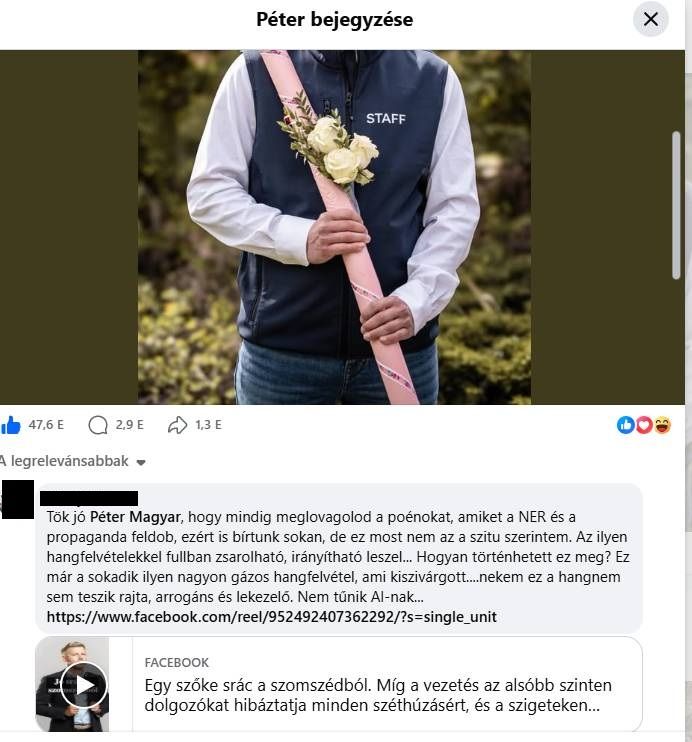Open the STAFF vest photo in the post
Image resolution: width=692 pixels, height=742 pixels.
coord(334,227)
